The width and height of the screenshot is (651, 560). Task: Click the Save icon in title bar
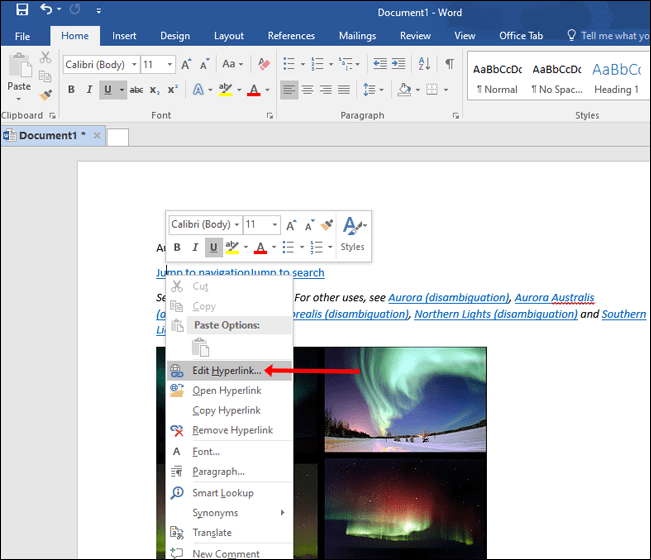pyautogui.click(x=21, y=11)
